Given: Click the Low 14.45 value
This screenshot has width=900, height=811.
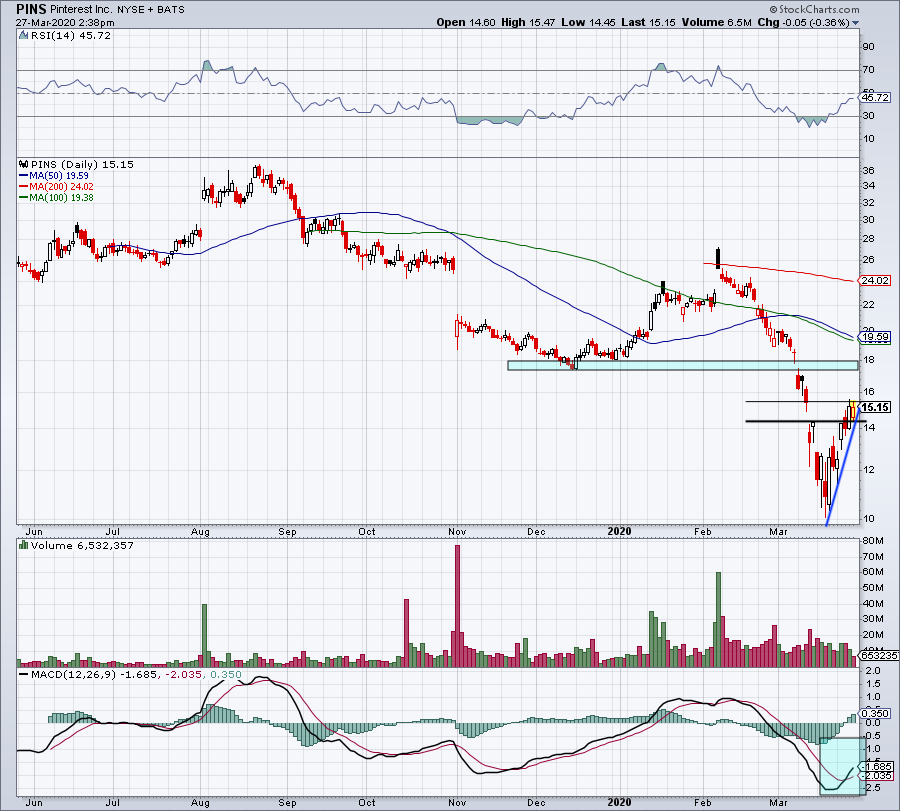Looking at the screenshot, I should click(588, 22).
